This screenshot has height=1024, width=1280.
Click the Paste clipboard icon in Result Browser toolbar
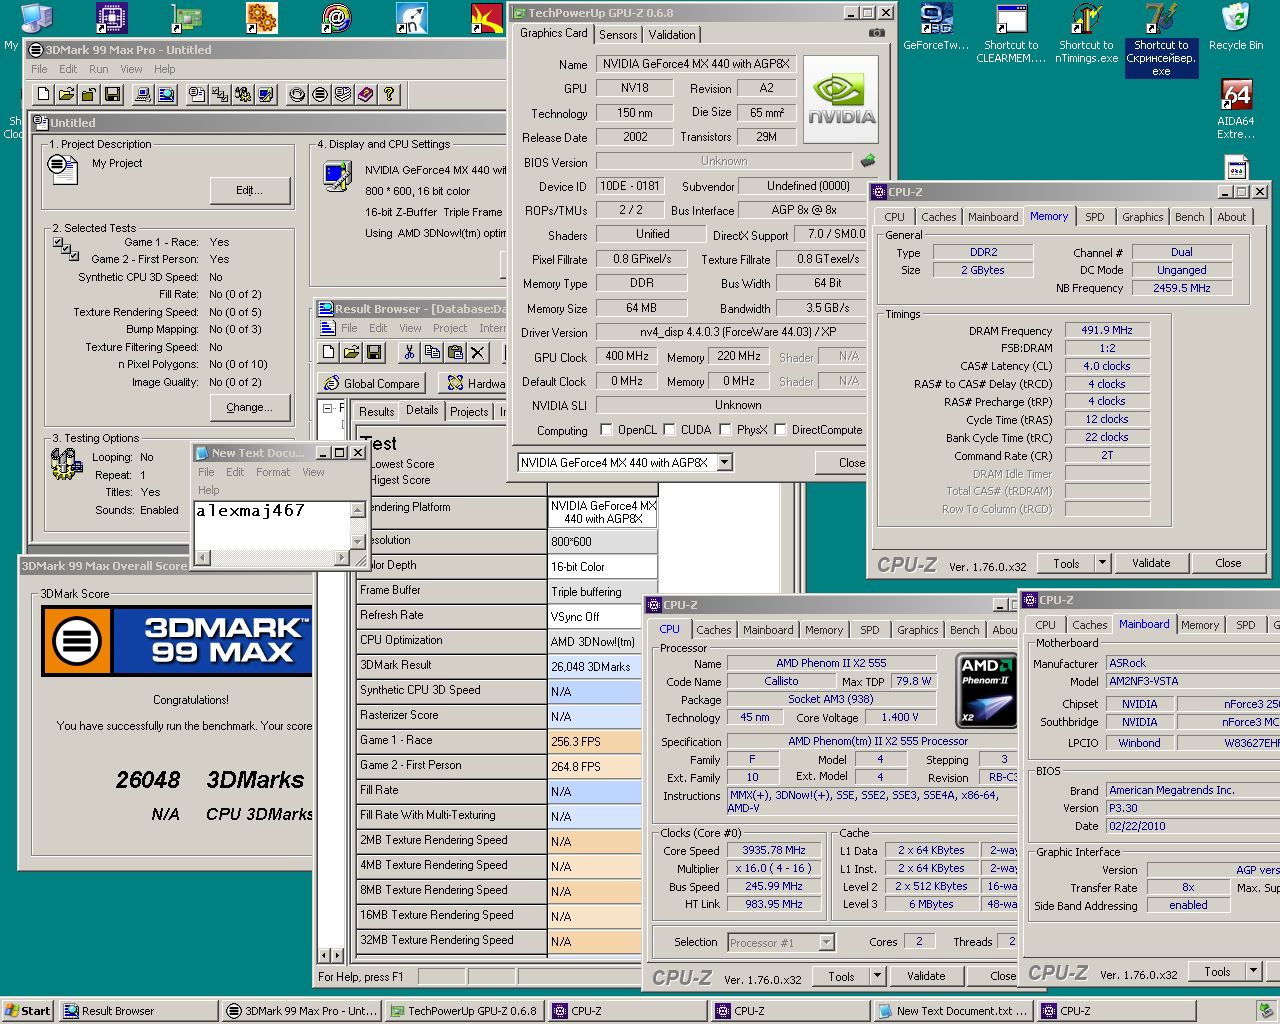click(455, 352)
